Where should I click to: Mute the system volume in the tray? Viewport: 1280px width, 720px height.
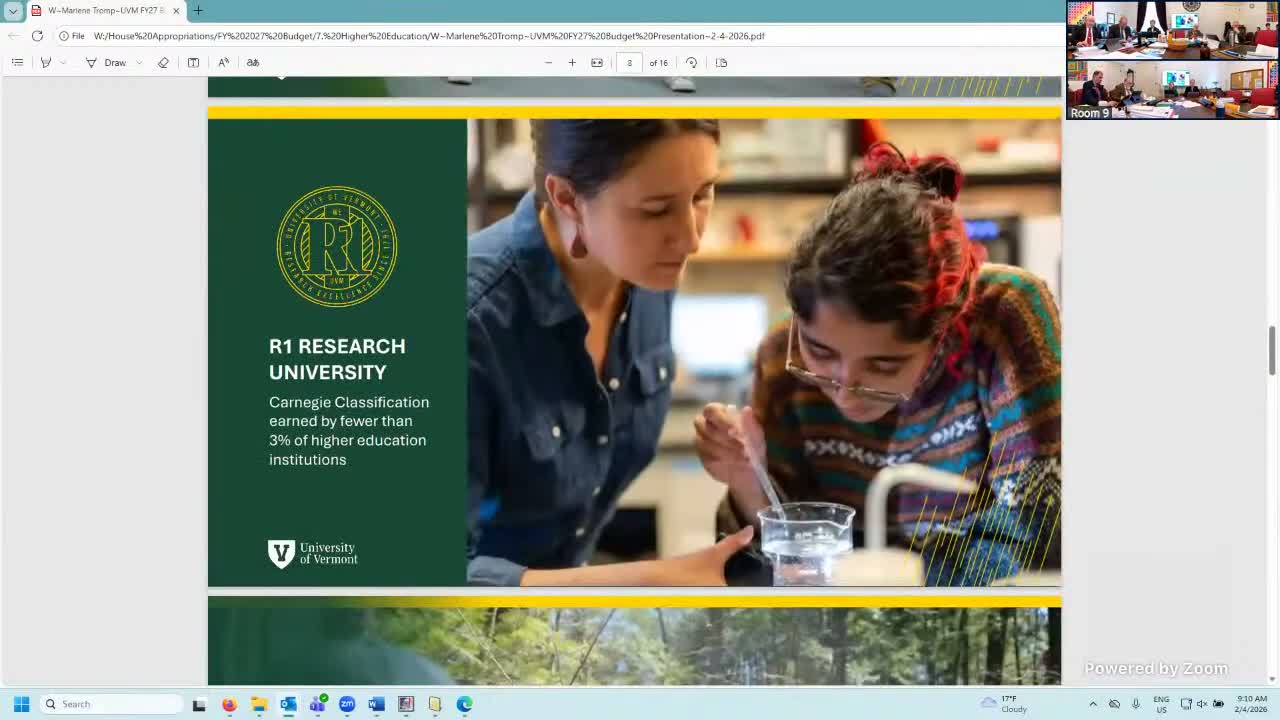[x=1203, y=703]
